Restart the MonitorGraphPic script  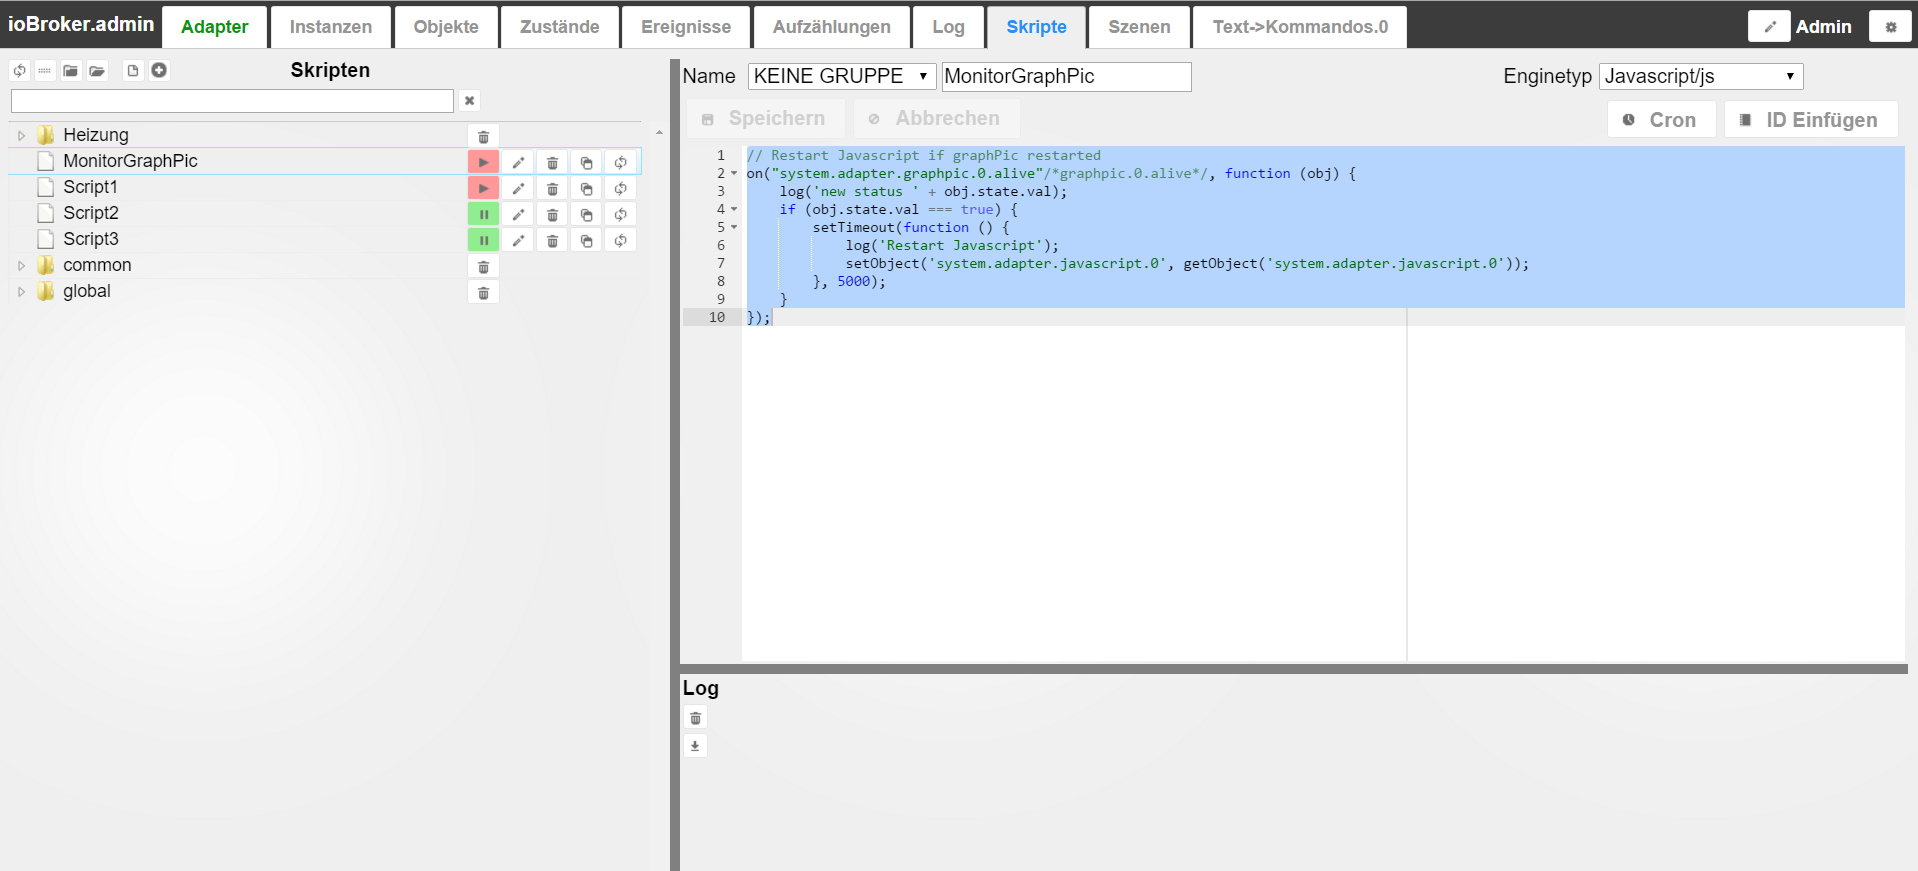(x=620, y=163)
